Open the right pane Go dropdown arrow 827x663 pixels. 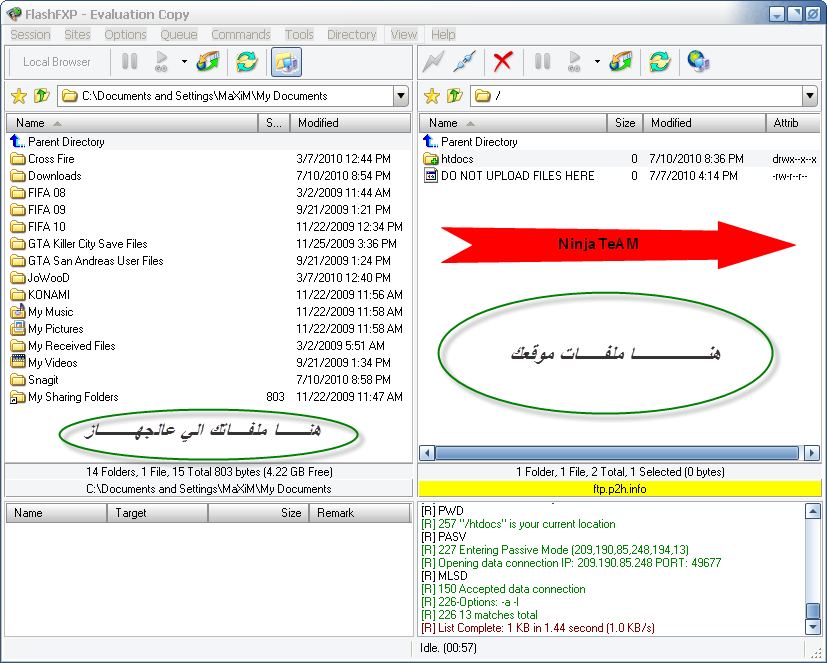pyautogui.click(x=597, y=62)
